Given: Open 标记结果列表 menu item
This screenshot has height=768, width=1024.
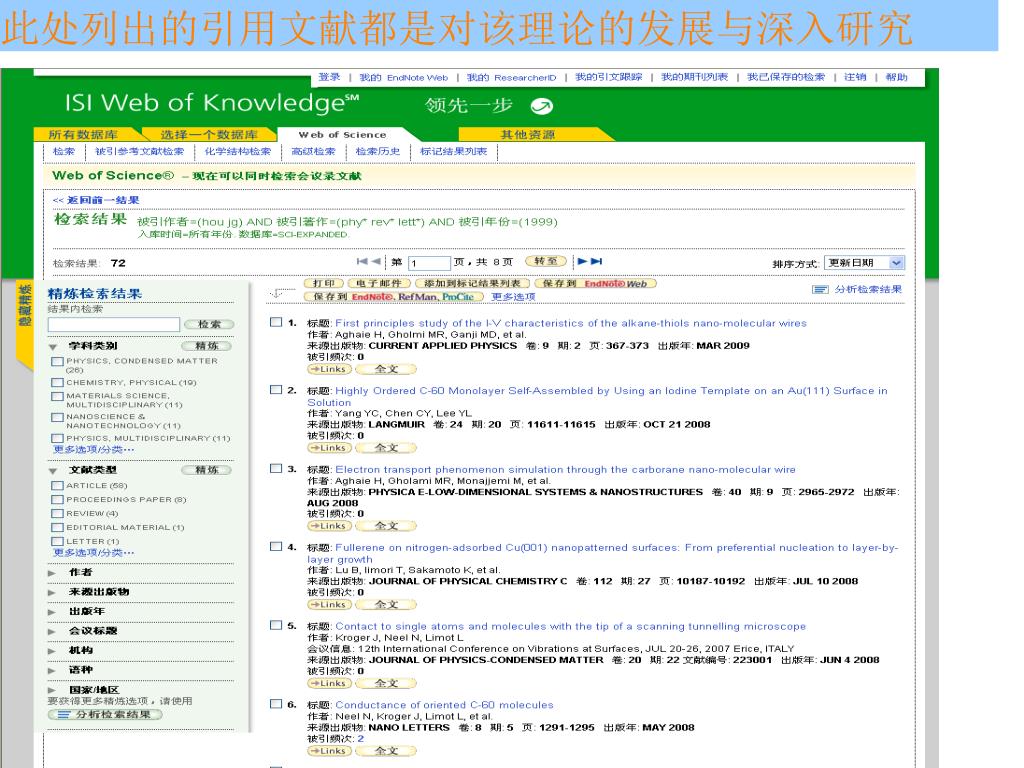Looking at the screenshot, I should (453, 152).
